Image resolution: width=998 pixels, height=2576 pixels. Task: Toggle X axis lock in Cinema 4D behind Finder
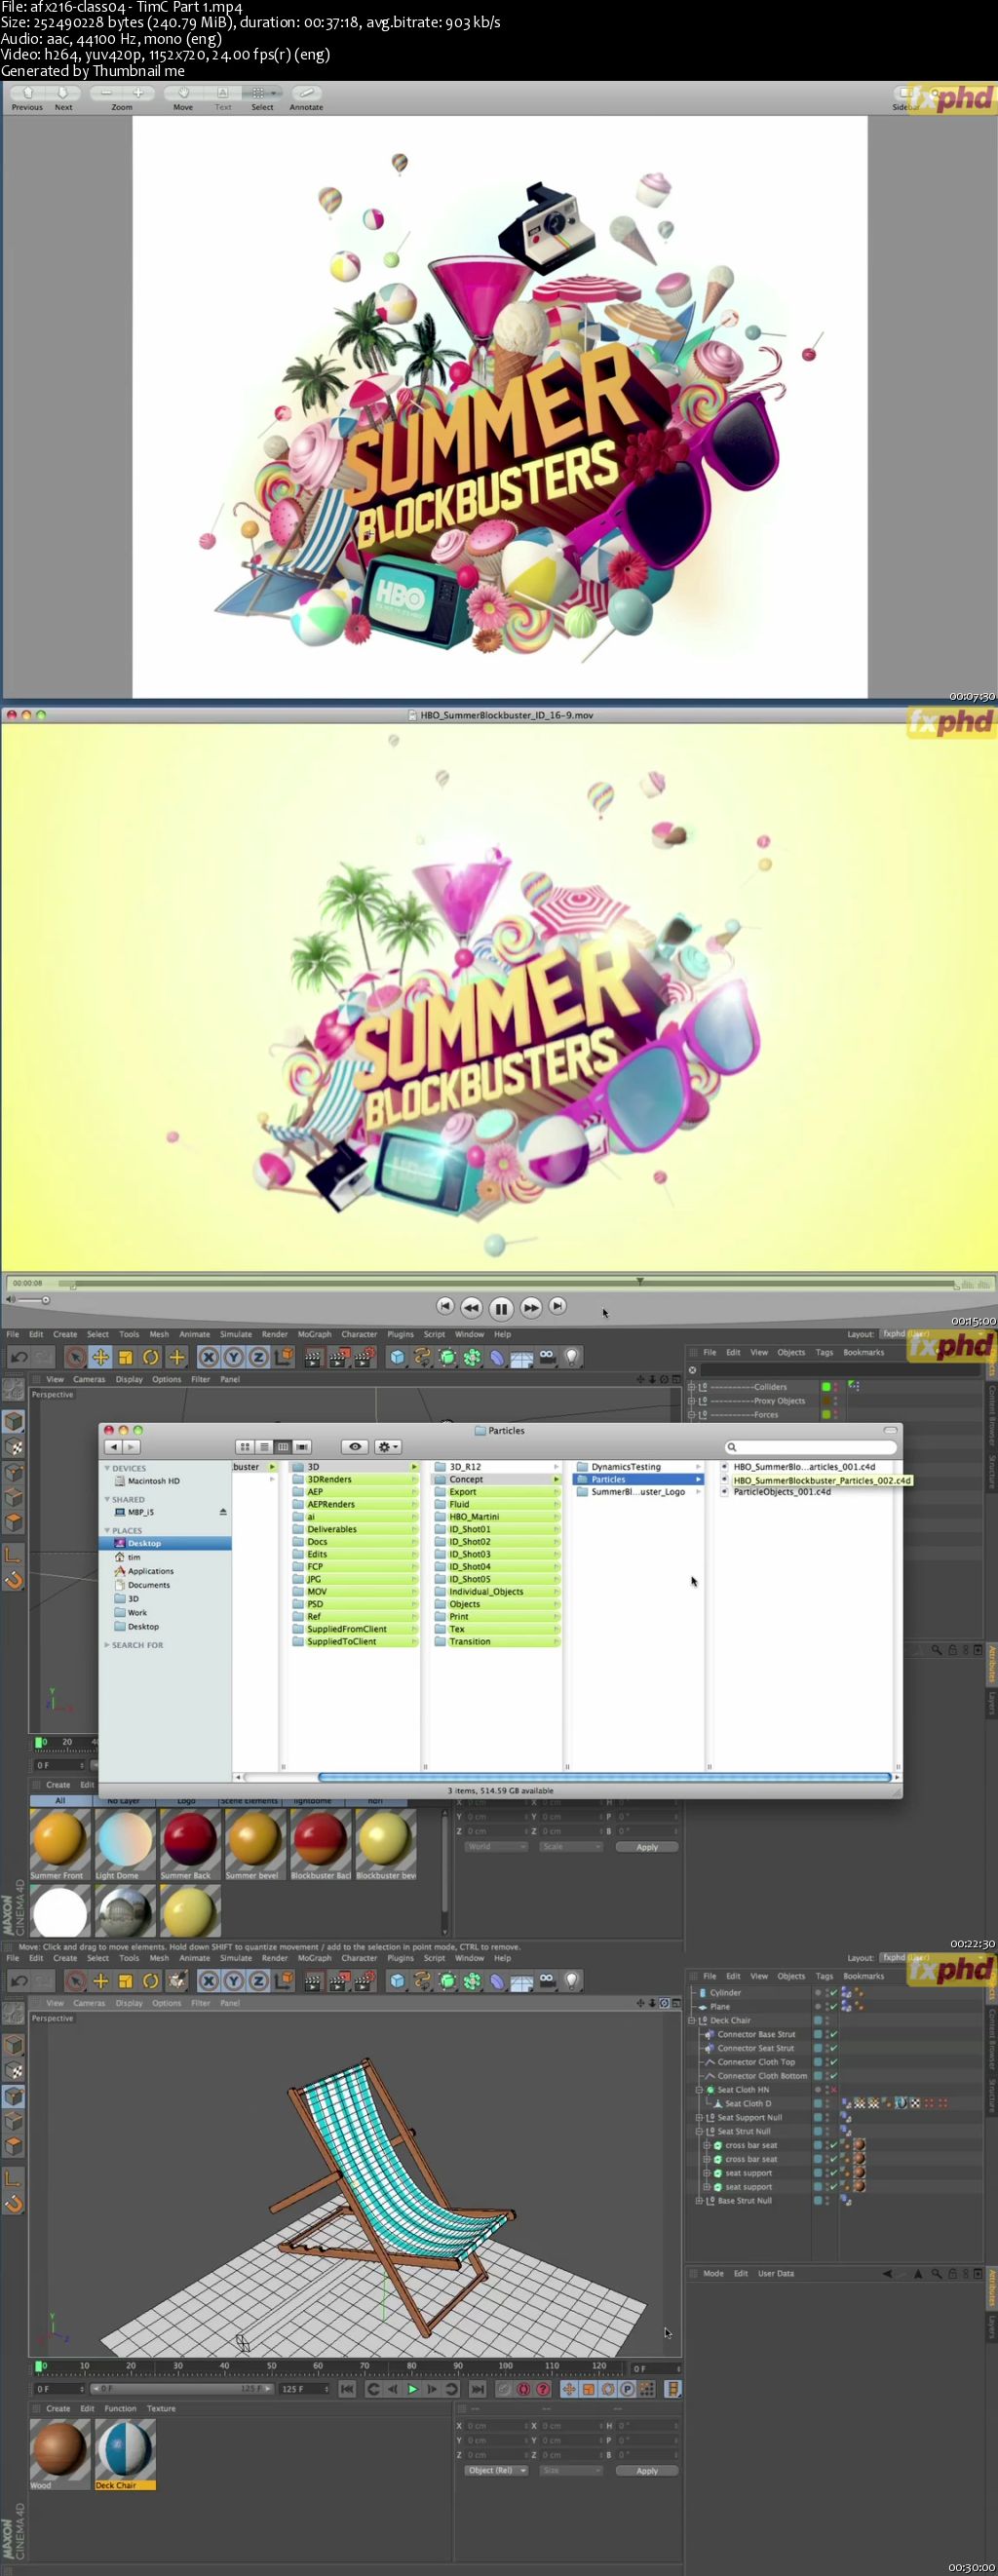point(208,1357)
